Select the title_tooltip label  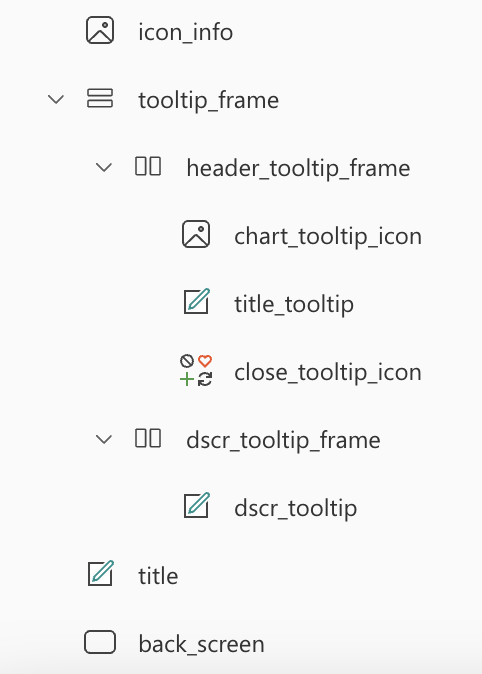tap(294, 304)
